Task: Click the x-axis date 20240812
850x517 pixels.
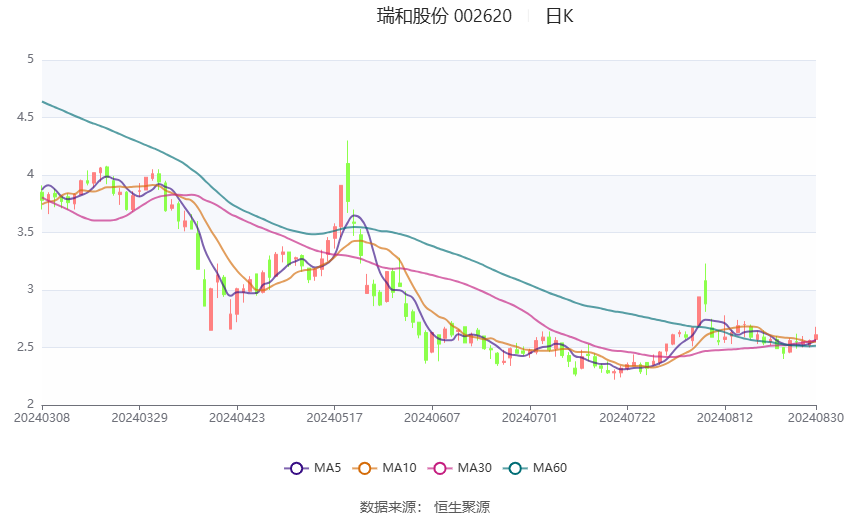Action: click(725, 418)
